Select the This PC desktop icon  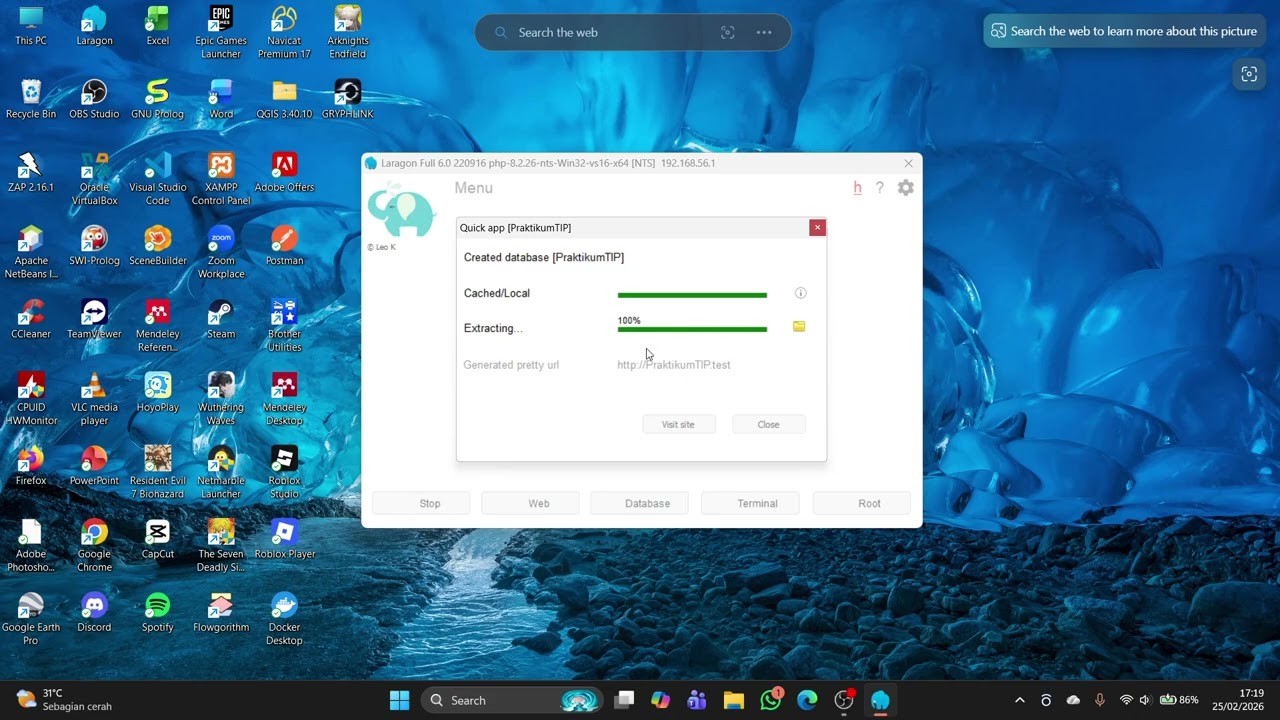(x=31, y=26)
